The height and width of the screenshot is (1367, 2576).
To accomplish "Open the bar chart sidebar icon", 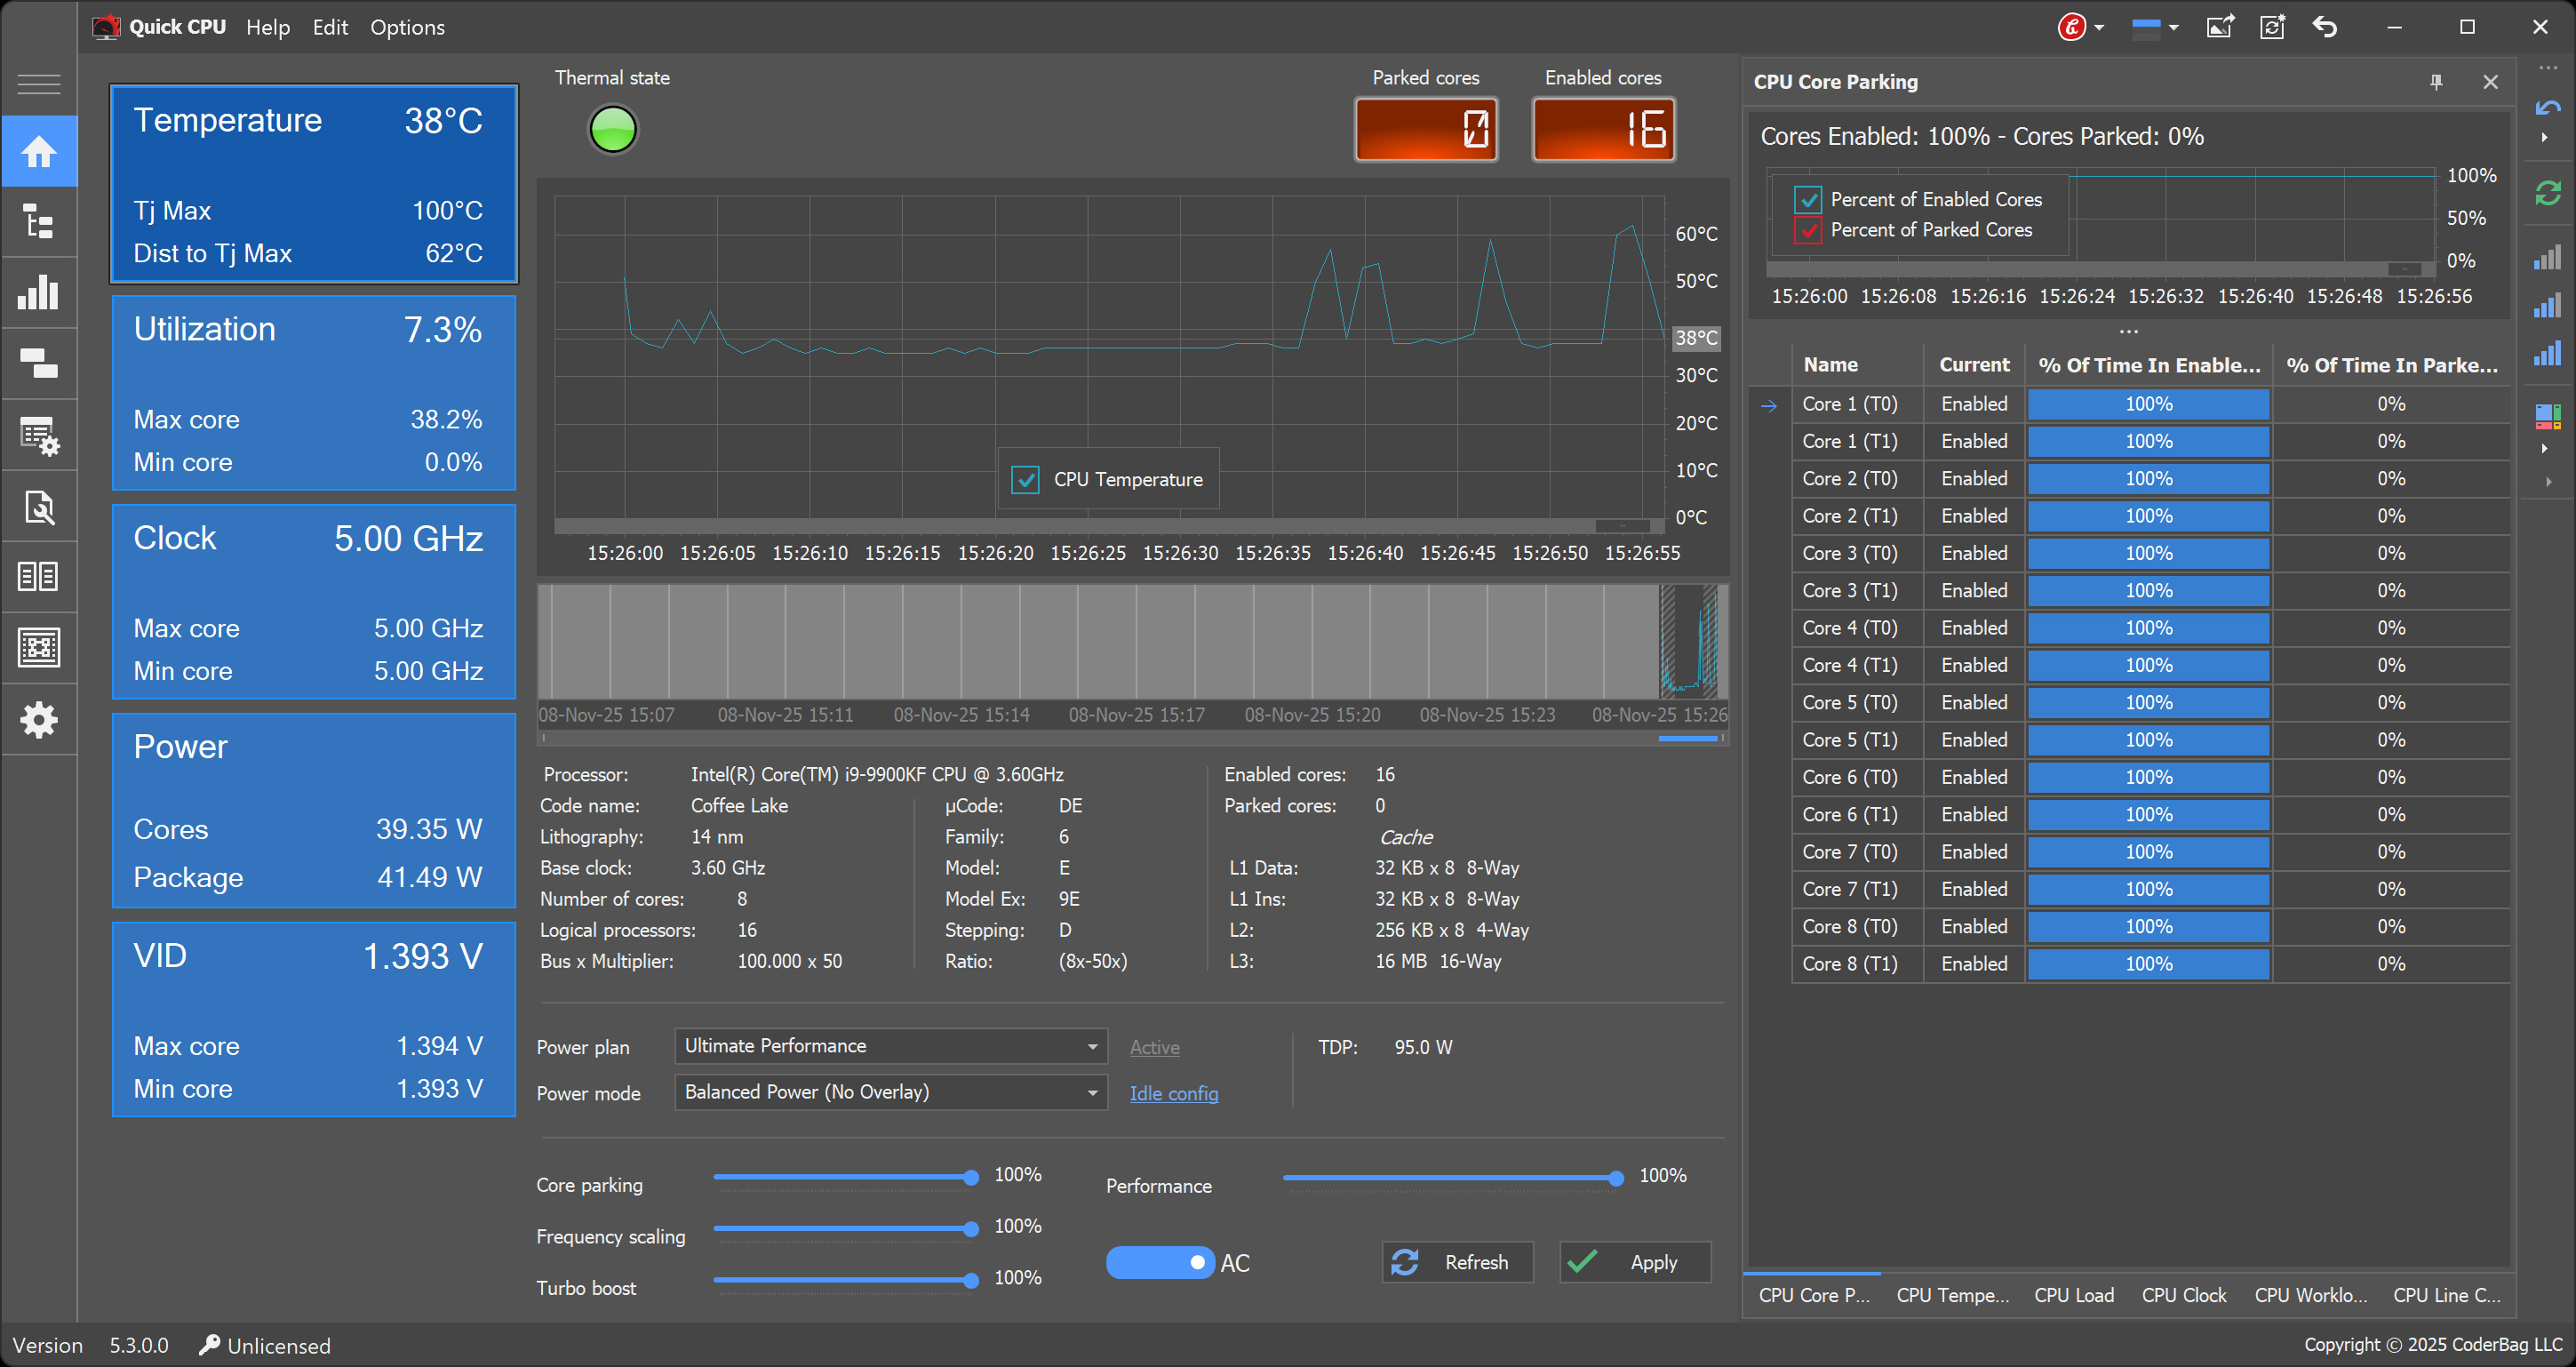I will (39, 293).
